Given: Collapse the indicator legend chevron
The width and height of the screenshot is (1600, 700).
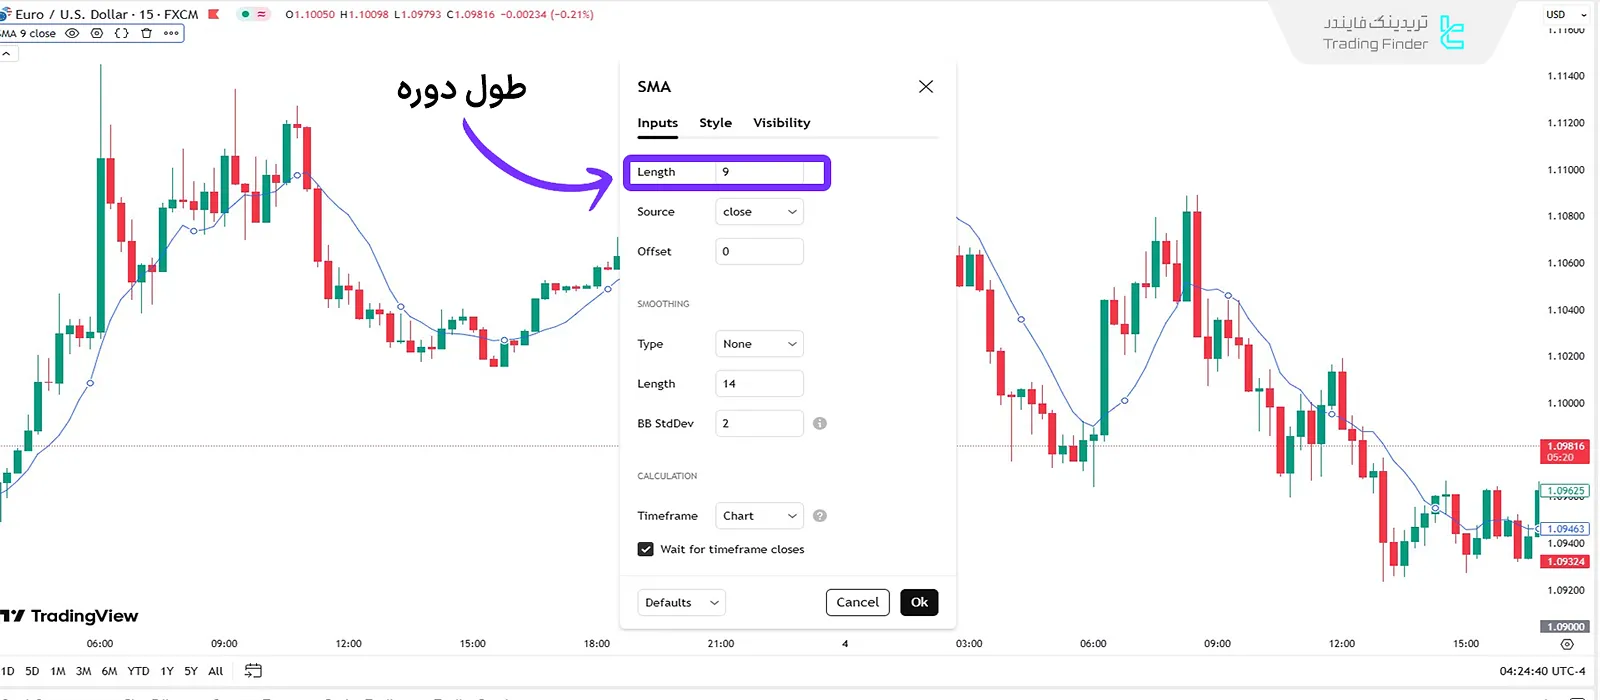Looking at the screenshot, I should [6, 54].
